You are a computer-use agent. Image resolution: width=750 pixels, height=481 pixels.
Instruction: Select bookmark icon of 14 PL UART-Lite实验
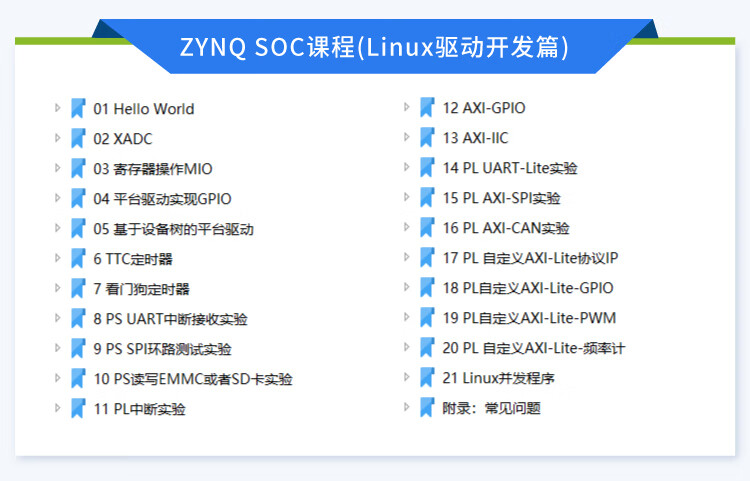(x=427, y=168)
